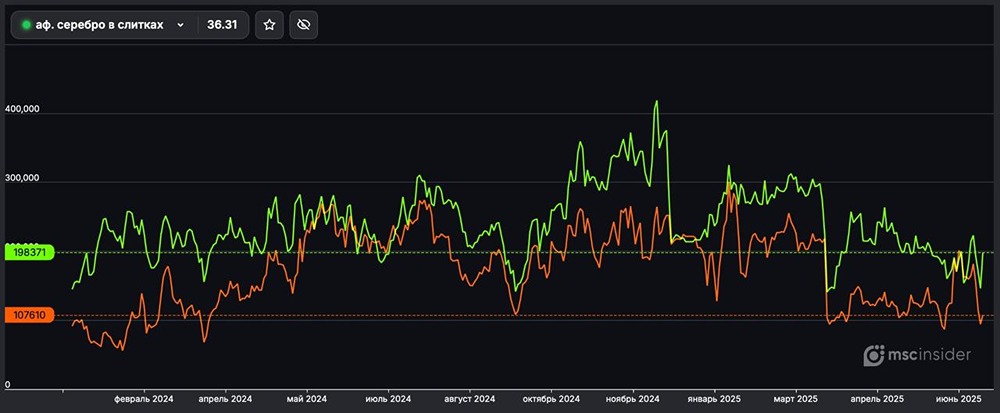
Task: Click the май 2024 axis label
Action: pyautogui.click(x=307, y=399)
